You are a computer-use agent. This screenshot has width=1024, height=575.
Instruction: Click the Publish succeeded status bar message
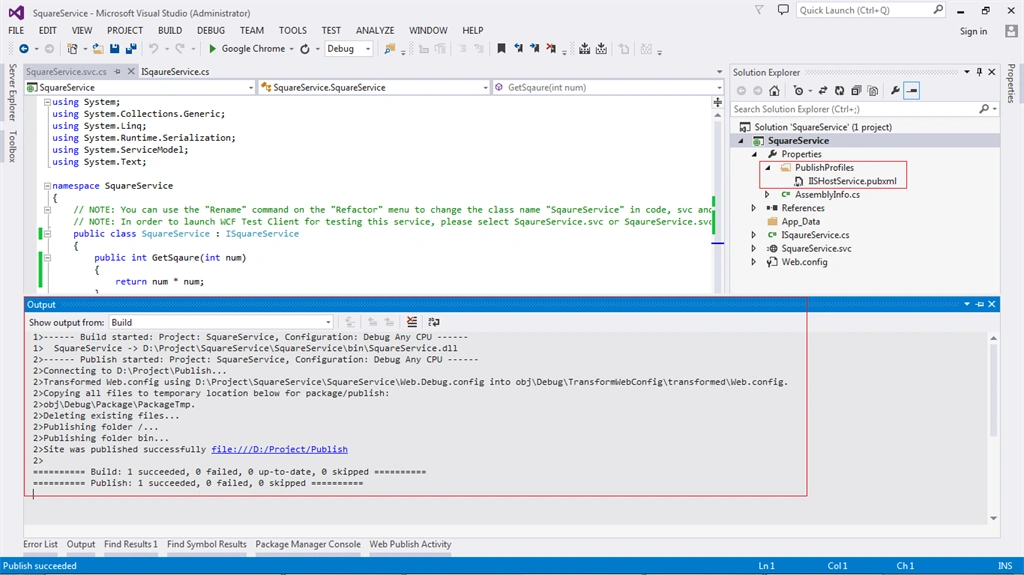40,566
